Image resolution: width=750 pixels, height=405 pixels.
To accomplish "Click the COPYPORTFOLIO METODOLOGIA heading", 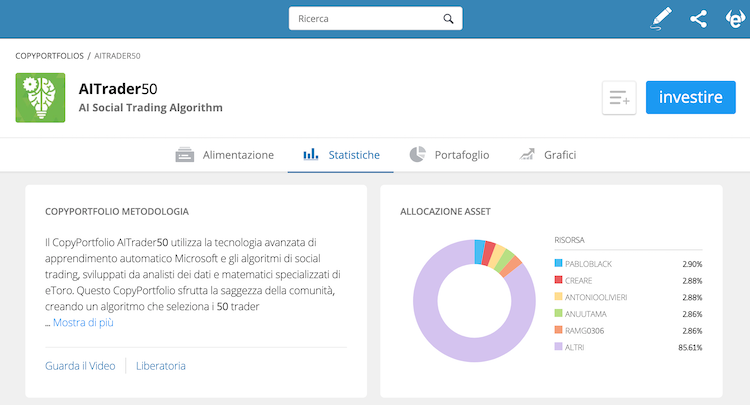I will [x=117, y=211].
